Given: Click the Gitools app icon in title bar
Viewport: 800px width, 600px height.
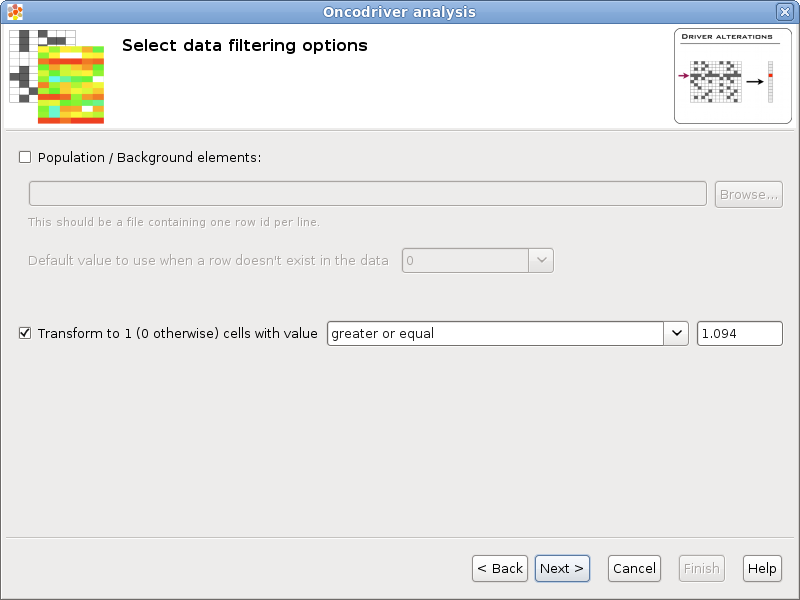Looking at the screenshot, I should pyautogui.click(x=15, y=12).
